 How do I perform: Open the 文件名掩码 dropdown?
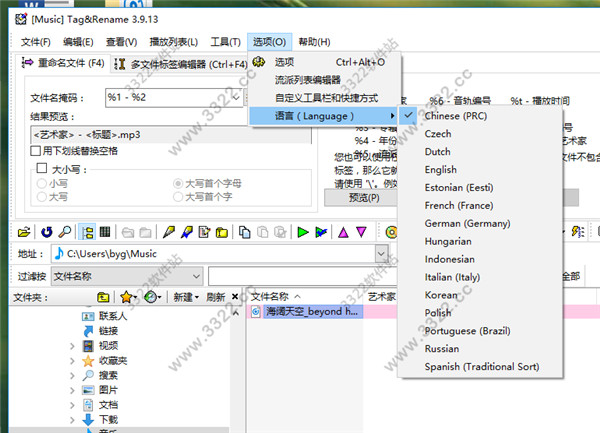click(x=236, y=98)
